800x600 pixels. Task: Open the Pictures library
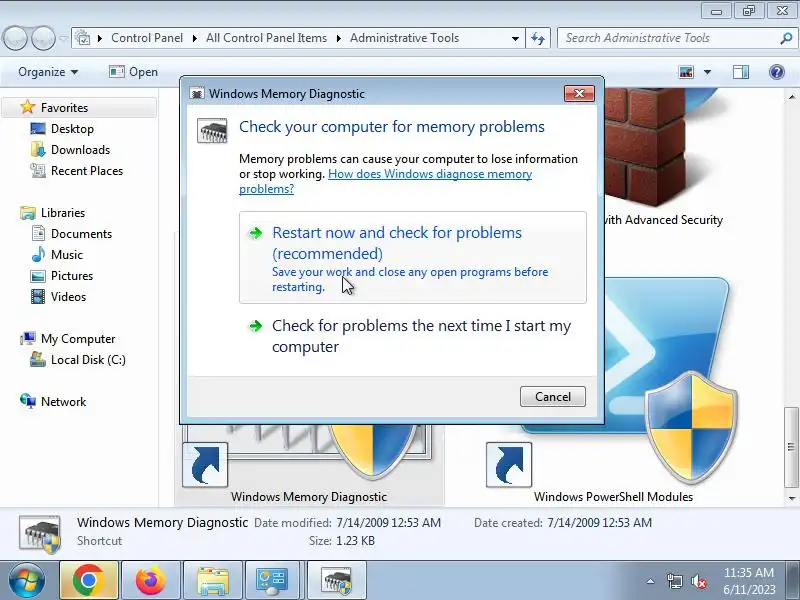72,276
